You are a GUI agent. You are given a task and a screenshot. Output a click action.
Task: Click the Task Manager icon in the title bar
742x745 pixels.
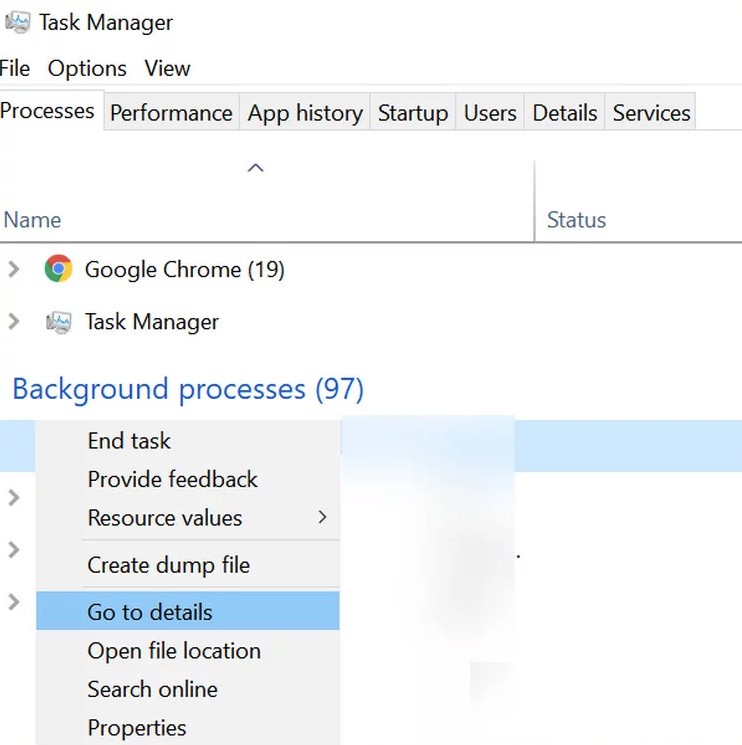(17, 21)
